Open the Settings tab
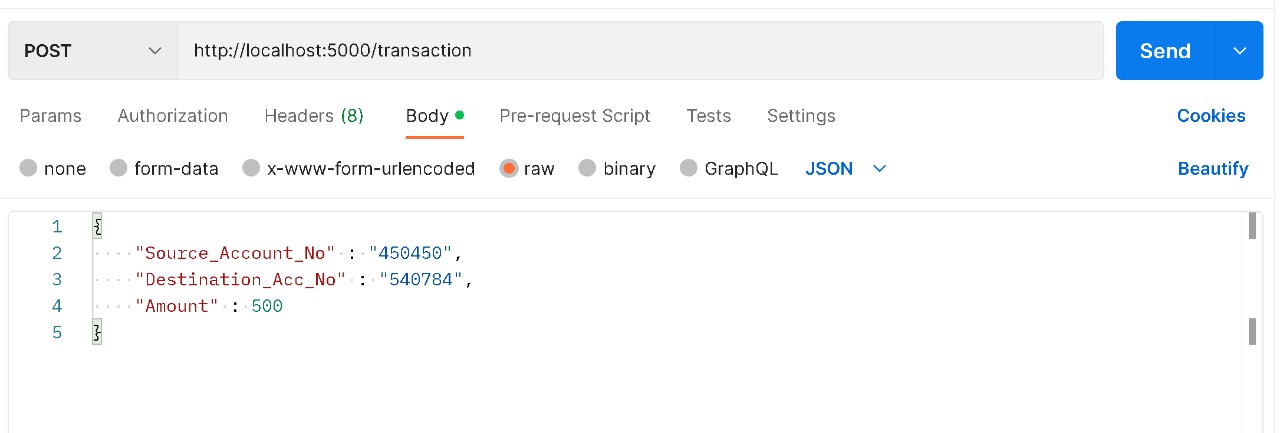Screen dimensions: 1280x433 (801, 116)
